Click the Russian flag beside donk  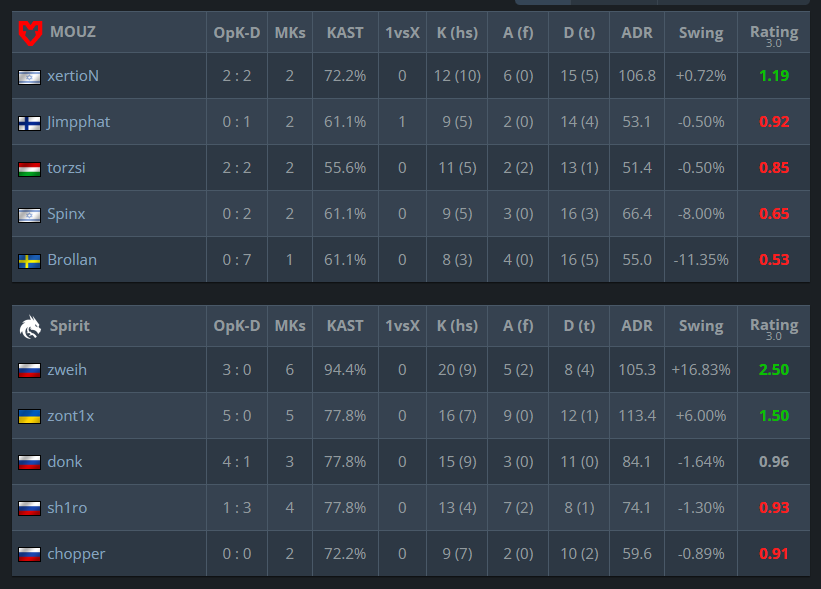coord(29,463)
